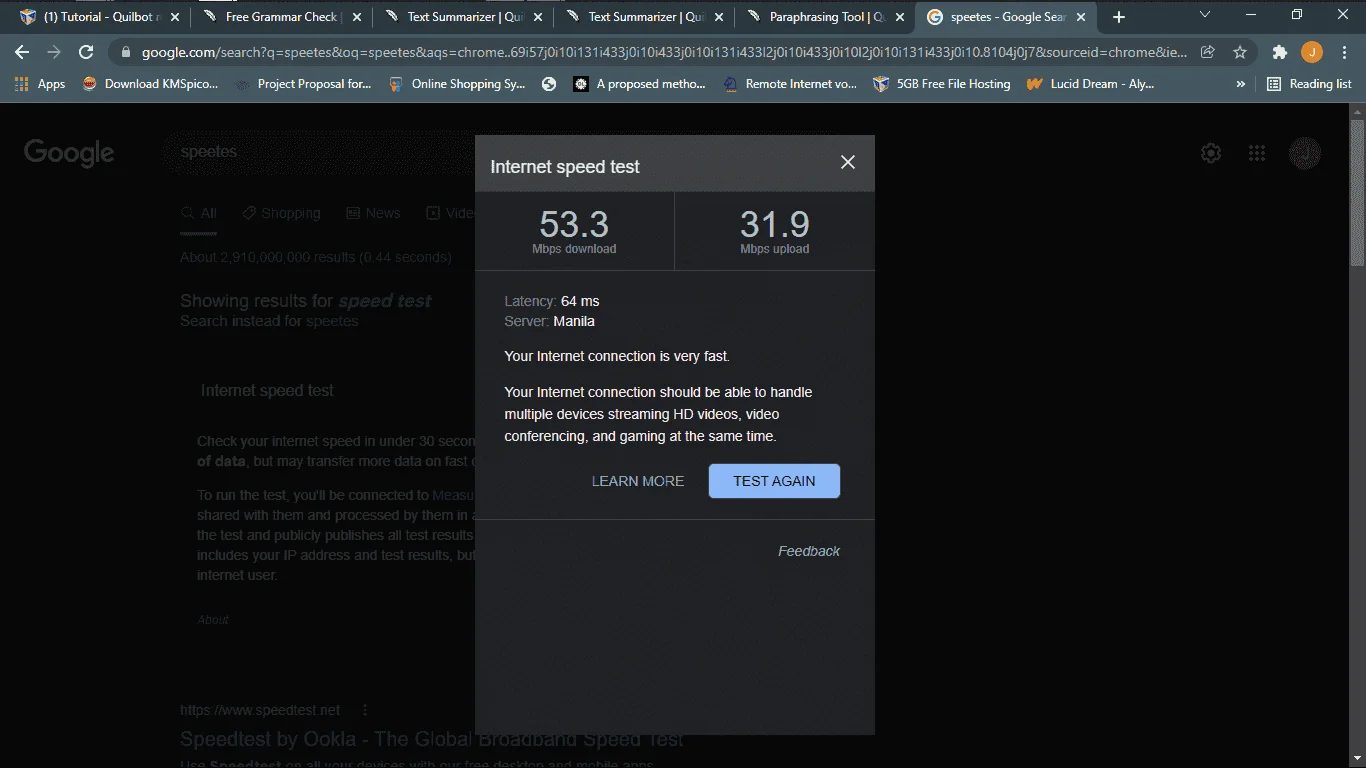1366x768 pixels.
Task: Select the Shopping search tab
Action: click(281, 213)
